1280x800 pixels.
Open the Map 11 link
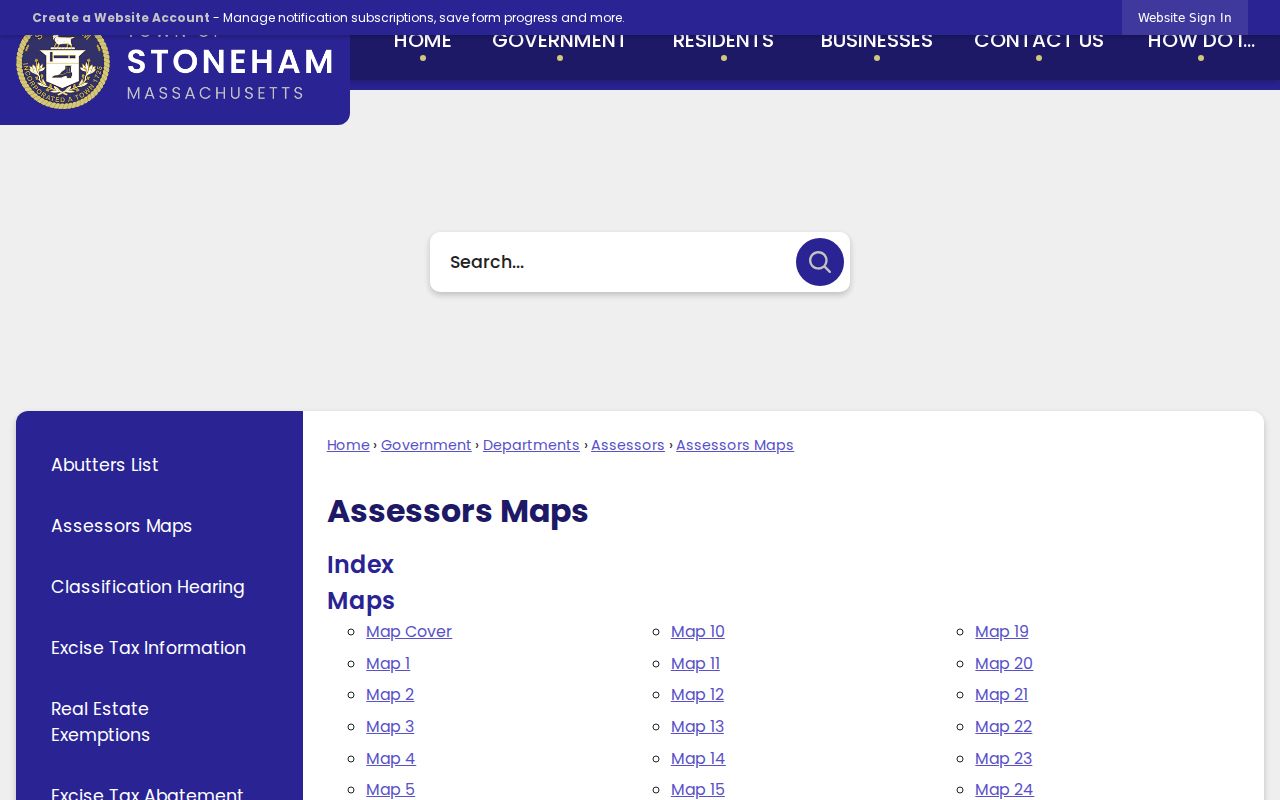(695, 664)
